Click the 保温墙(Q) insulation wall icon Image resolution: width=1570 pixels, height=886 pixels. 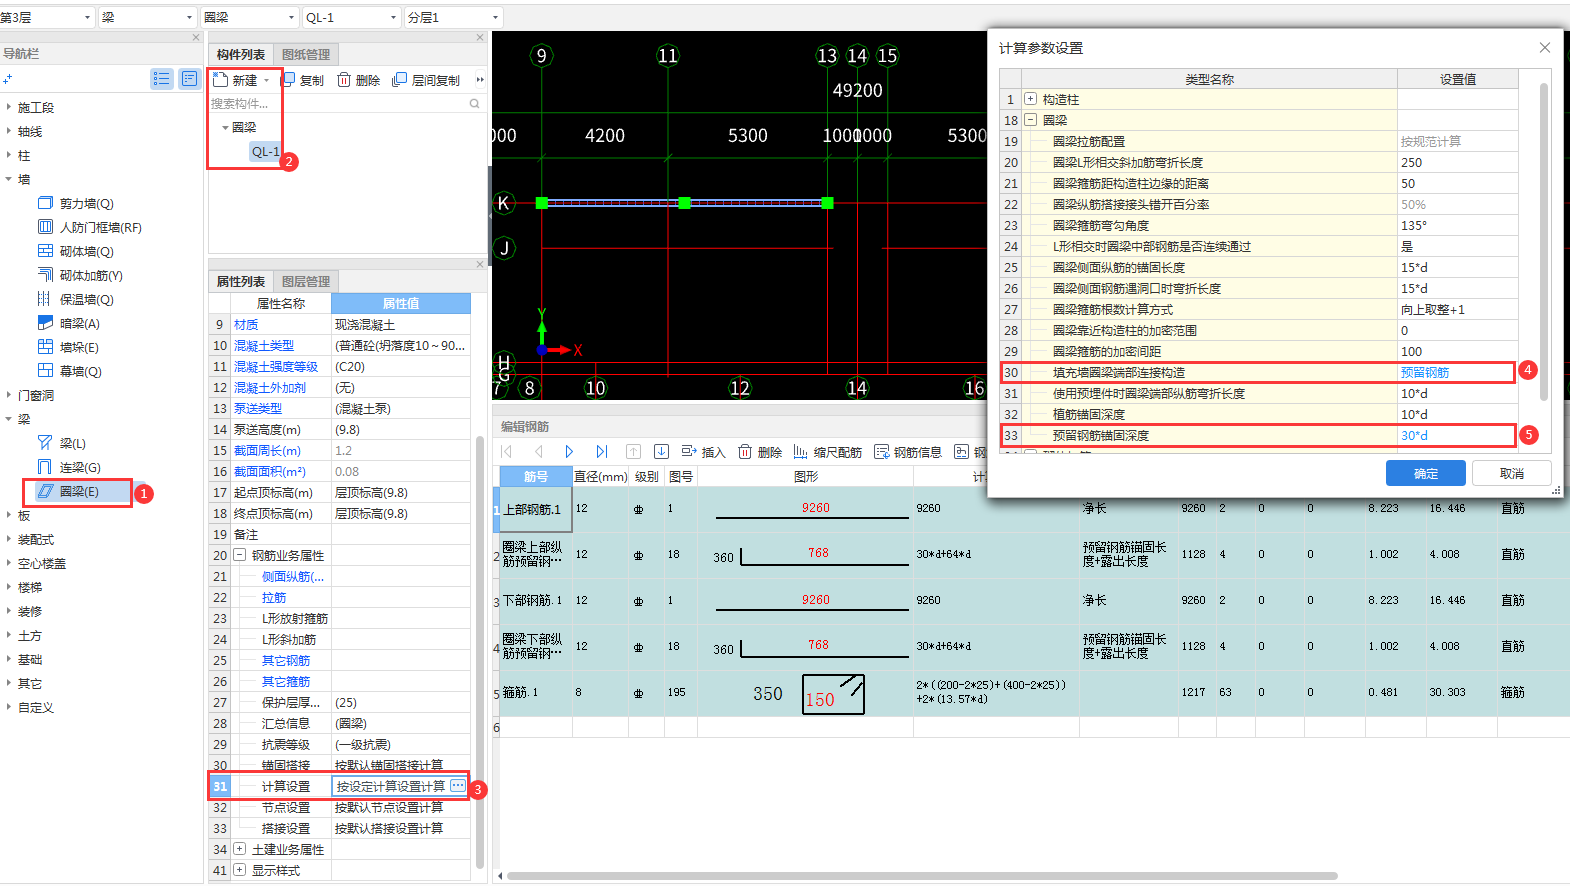click(45, 299)
